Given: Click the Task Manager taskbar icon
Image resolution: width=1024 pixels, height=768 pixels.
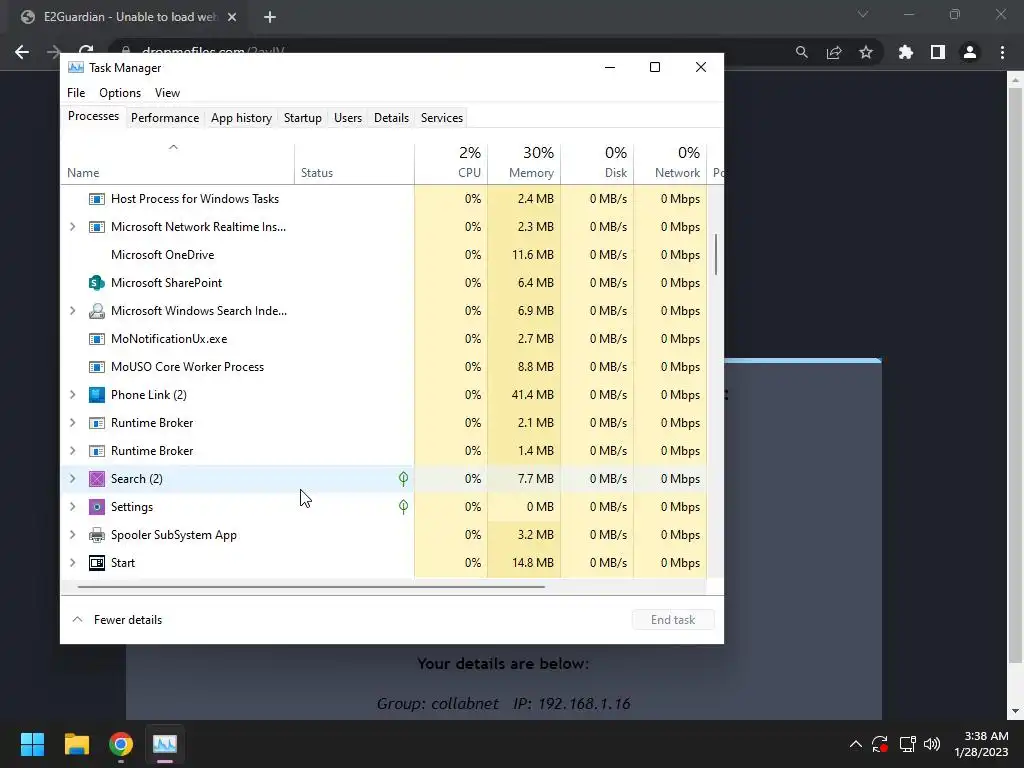Looking at the screenshot, I should 165,744.
